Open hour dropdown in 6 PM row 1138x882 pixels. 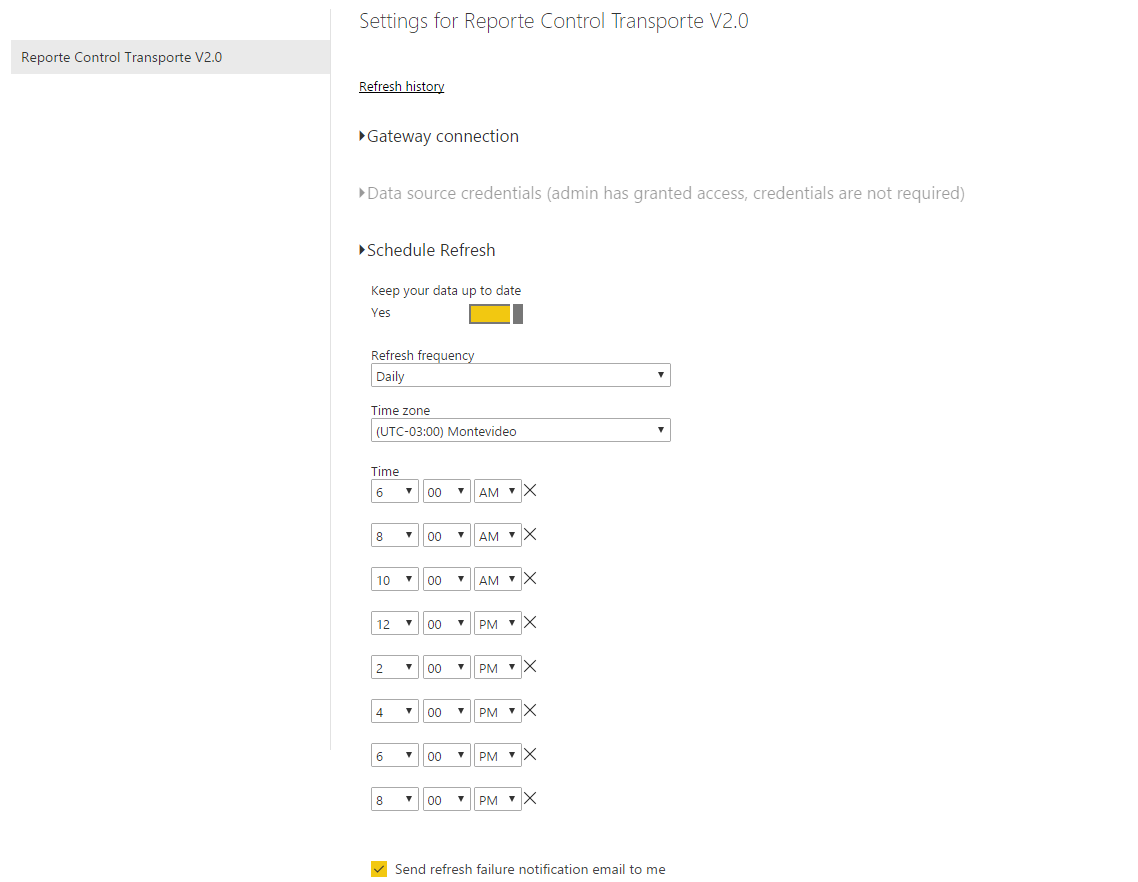(x=394, y=756)
